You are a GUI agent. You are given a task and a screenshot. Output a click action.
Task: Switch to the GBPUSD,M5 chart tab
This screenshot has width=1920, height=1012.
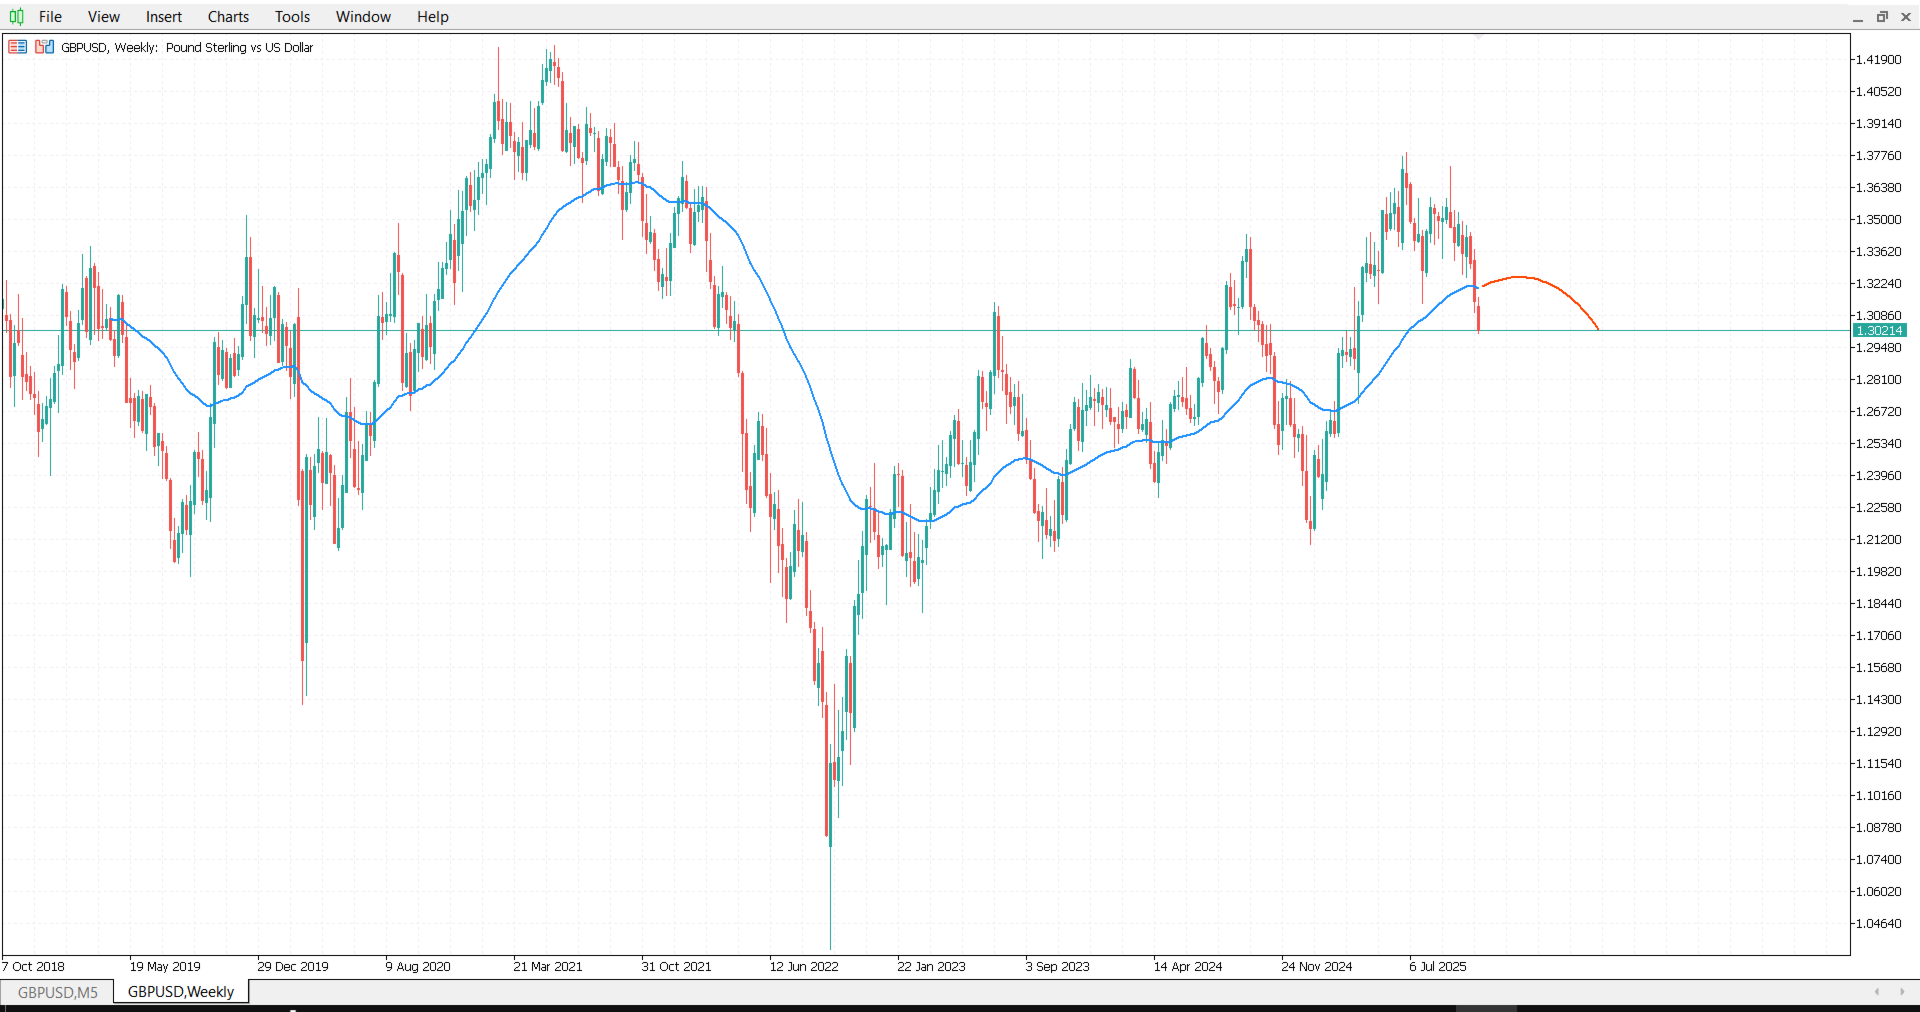[x=58, y=992]
